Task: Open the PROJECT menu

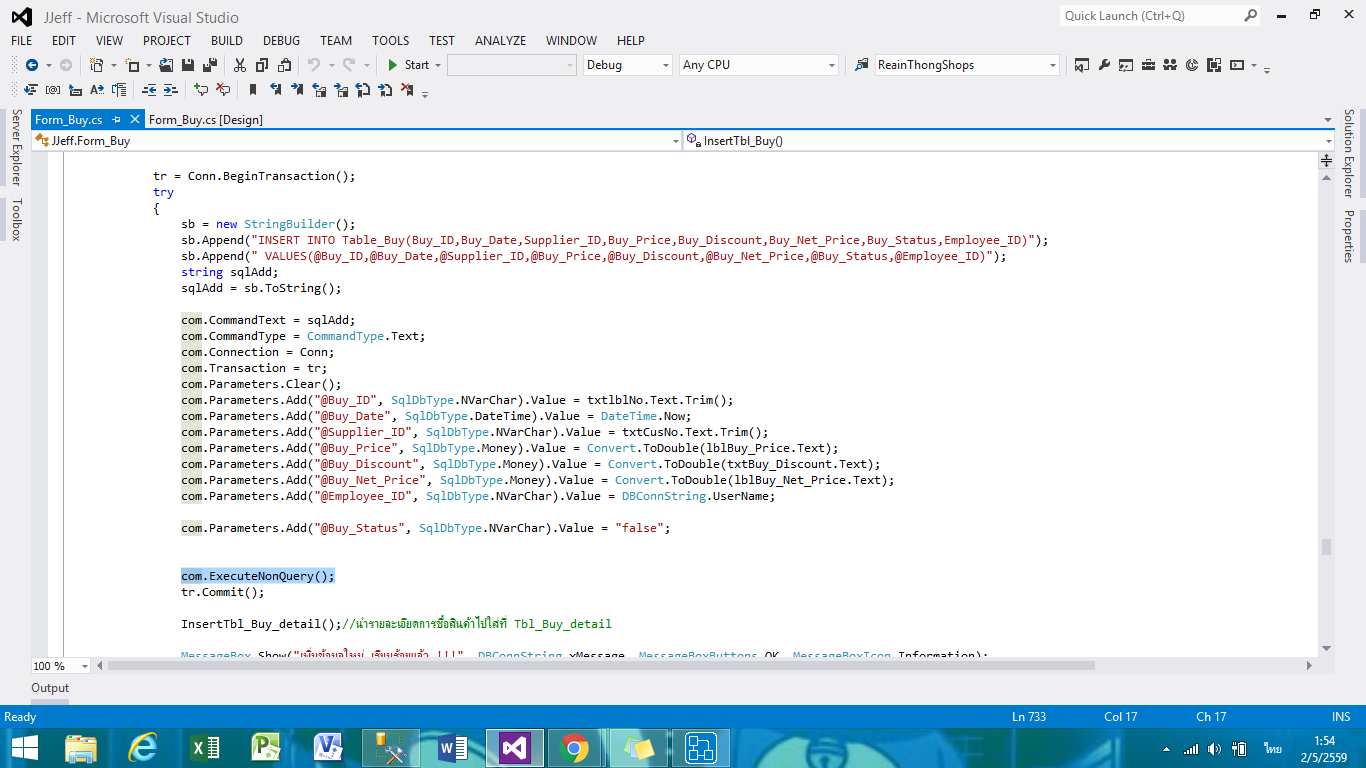Action: point(167,41)
